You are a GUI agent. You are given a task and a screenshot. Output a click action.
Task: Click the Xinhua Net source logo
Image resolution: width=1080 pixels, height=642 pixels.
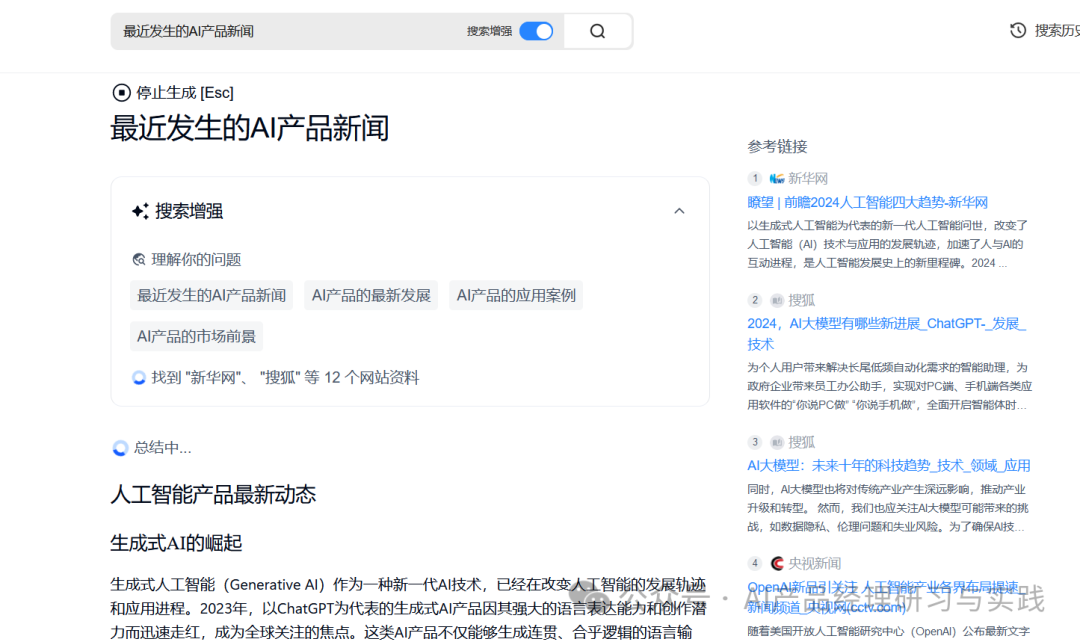(x=777, y=179)
